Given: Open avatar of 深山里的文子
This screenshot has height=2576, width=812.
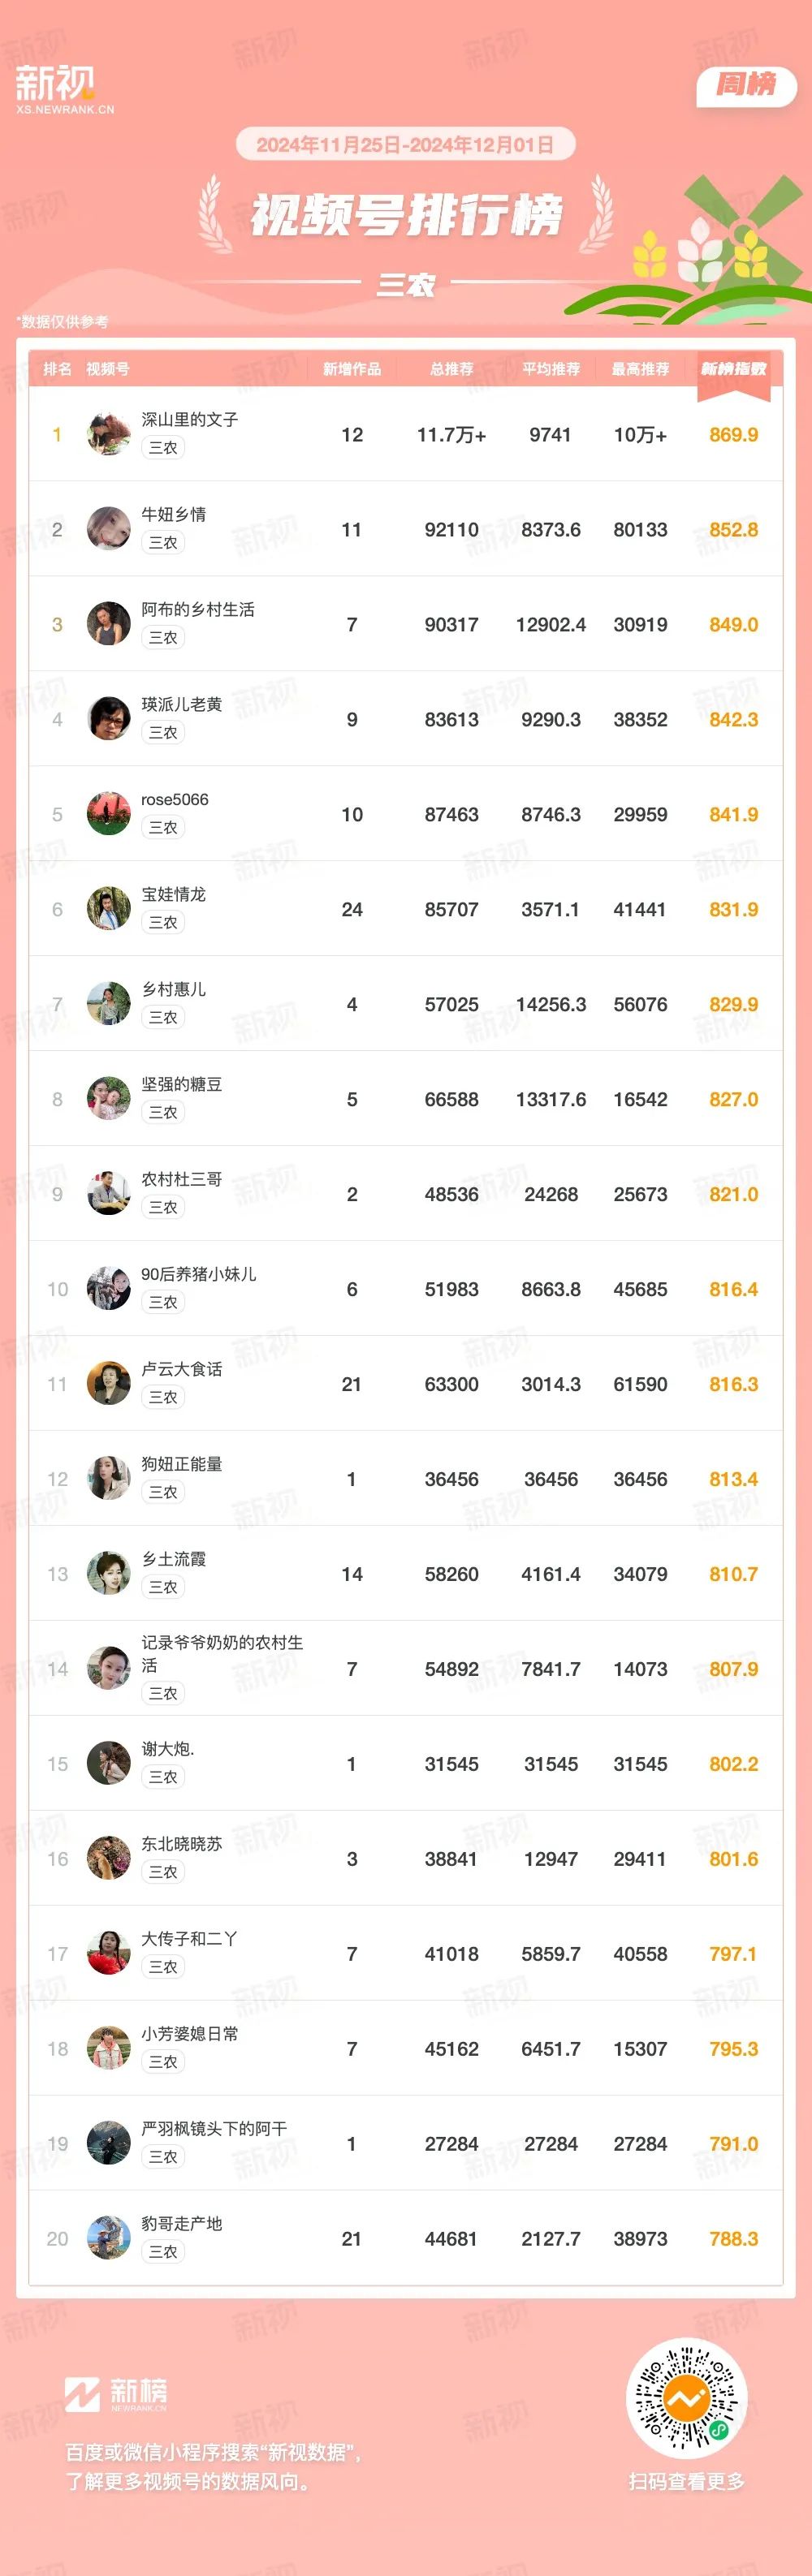Looking at the screenshot, I should (108, 433).
